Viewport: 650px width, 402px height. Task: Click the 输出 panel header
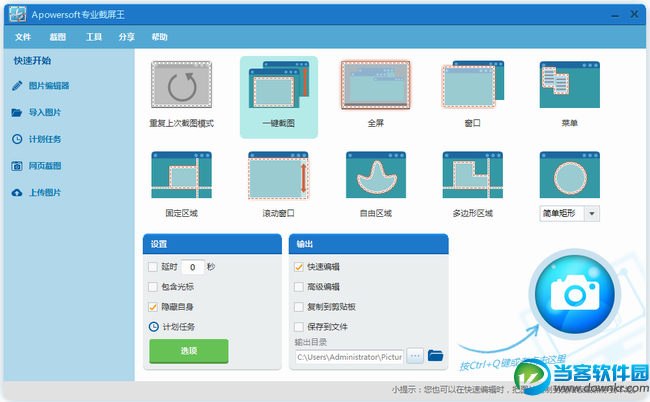[369, 244]
